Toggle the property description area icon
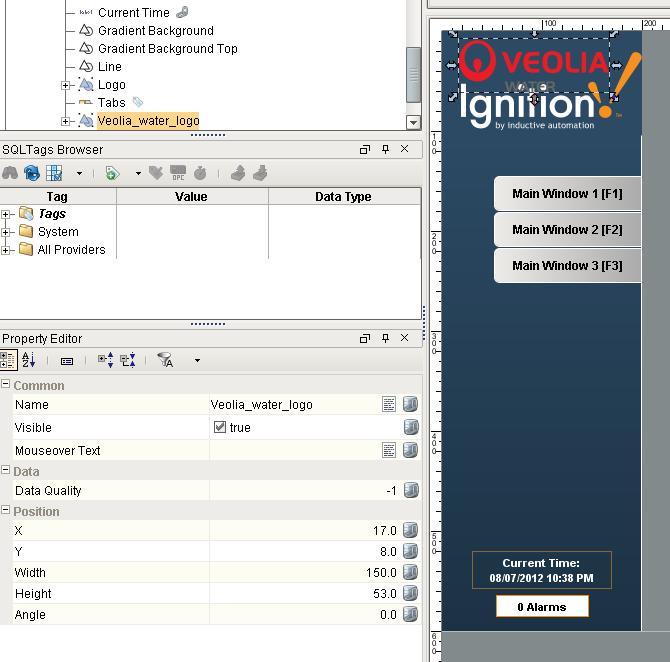Screen dimensions: 670x662 point(67,361)
